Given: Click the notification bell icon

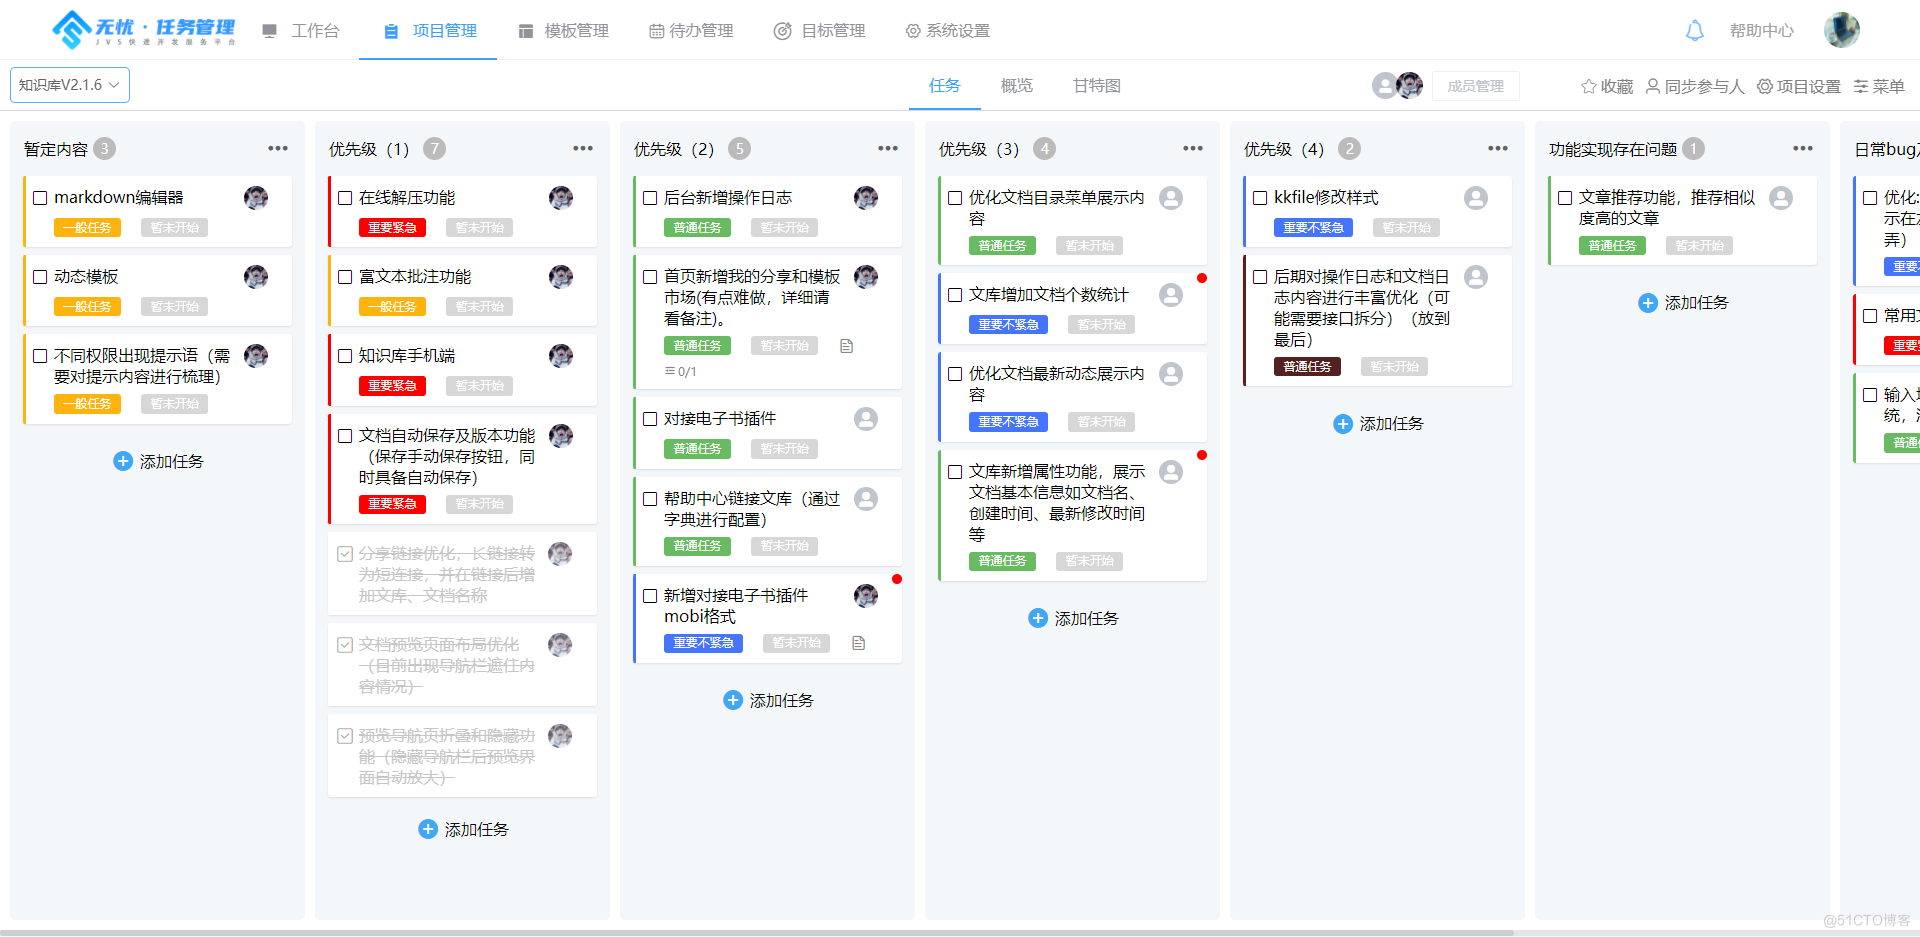Looking at the screenshot, I should click(x=1694, y=30).
